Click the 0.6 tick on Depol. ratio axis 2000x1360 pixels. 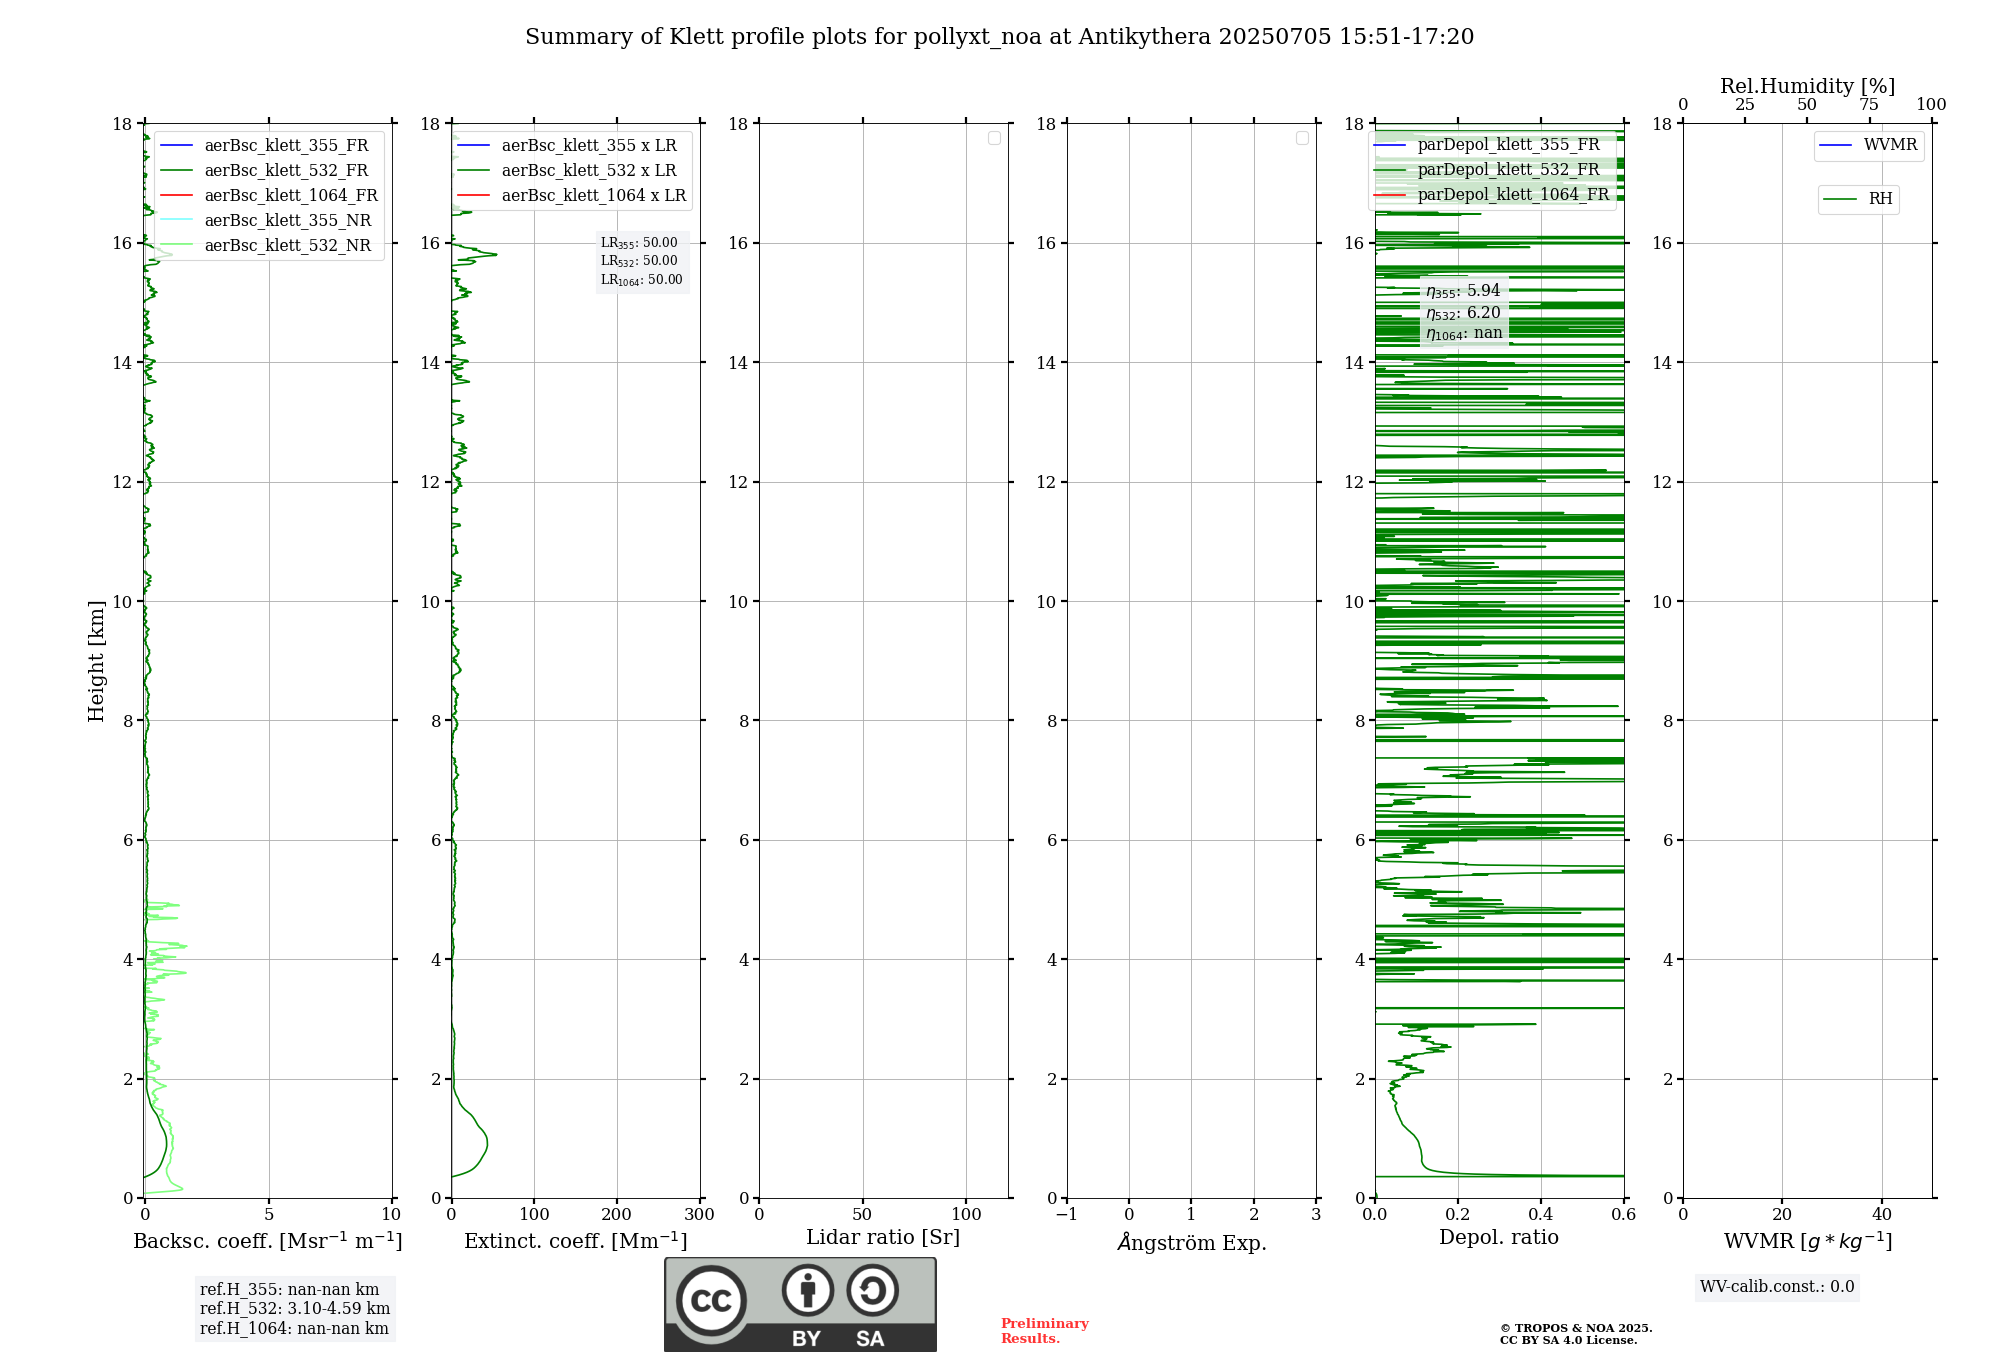[x=1624, y=1215]
